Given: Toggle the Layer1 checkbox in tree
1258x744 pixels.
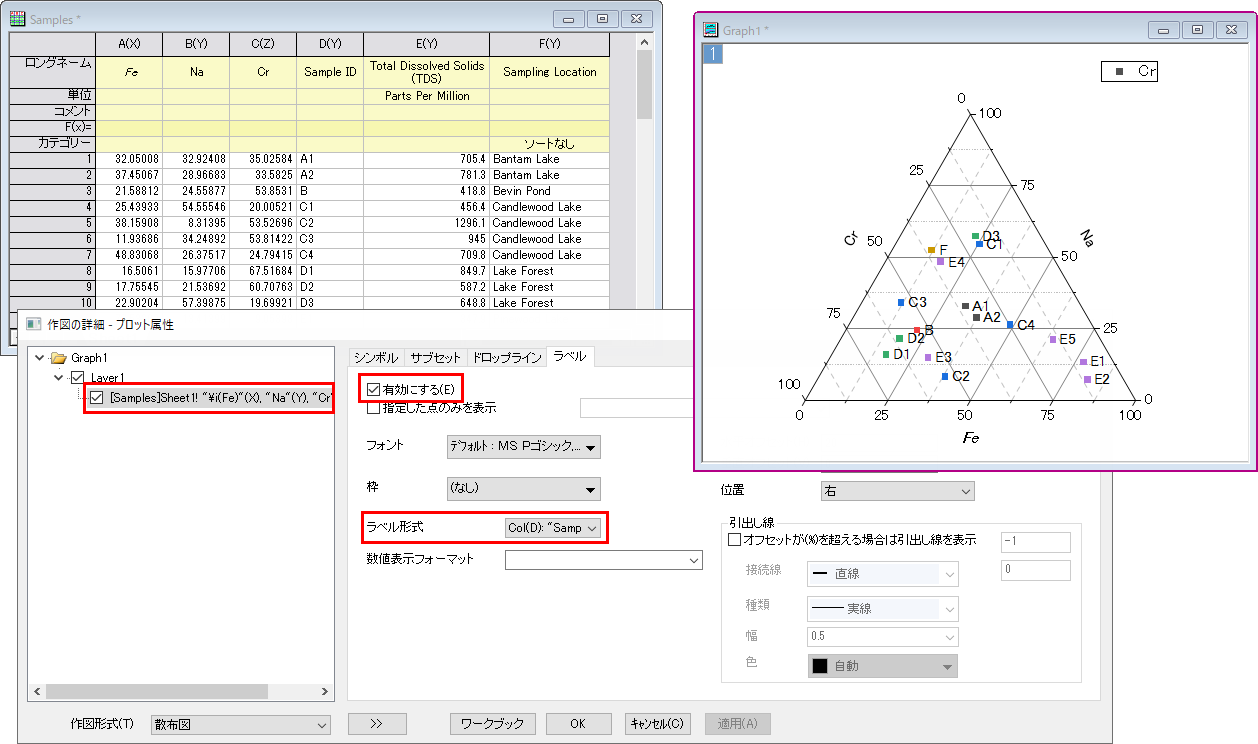Looking at the screenshot, I should (x=79, y=377).
